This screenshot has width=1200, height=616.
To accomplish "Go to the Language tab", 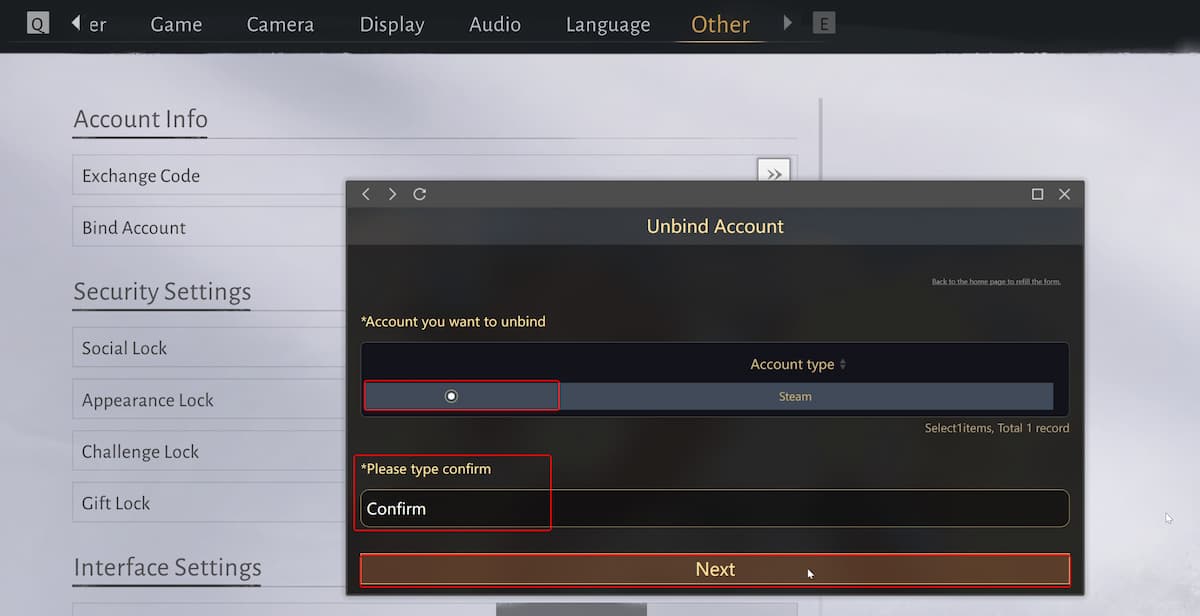I will 607,24.
